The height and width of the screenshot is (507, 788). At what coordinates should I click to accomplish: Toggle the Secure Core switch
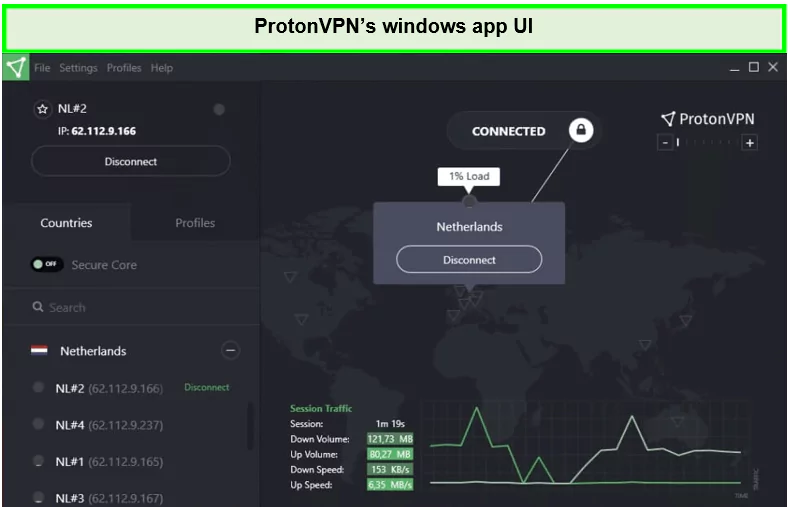[x=47, y=264]
